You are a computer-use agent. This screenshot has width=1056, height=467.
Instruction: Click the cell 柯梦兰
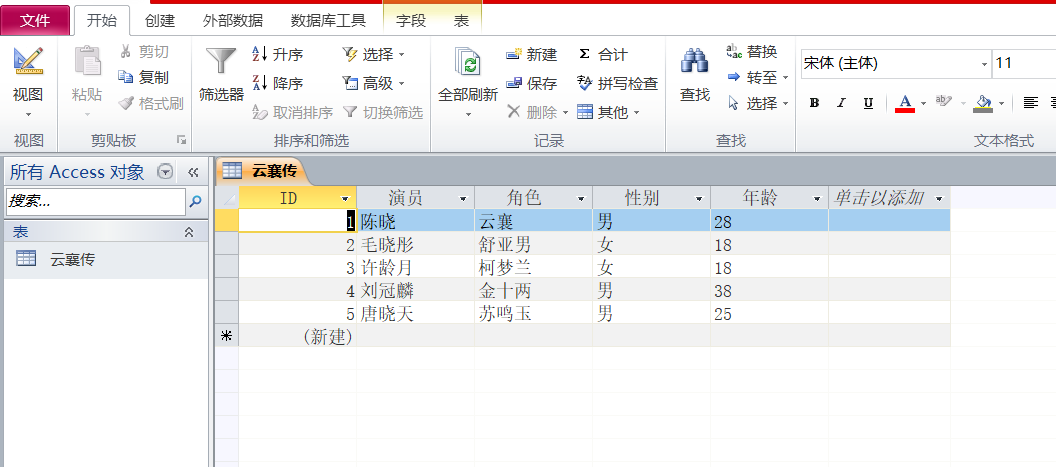tap(533, 267)
